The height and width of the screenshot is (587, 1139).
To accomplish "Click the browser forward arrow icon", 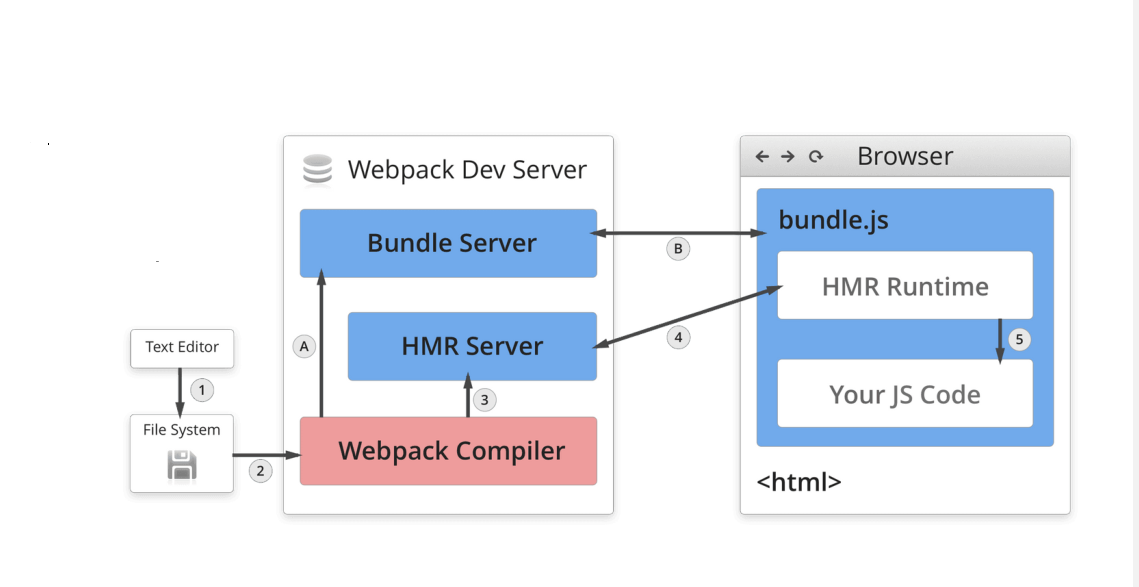I will click(788, 156).
